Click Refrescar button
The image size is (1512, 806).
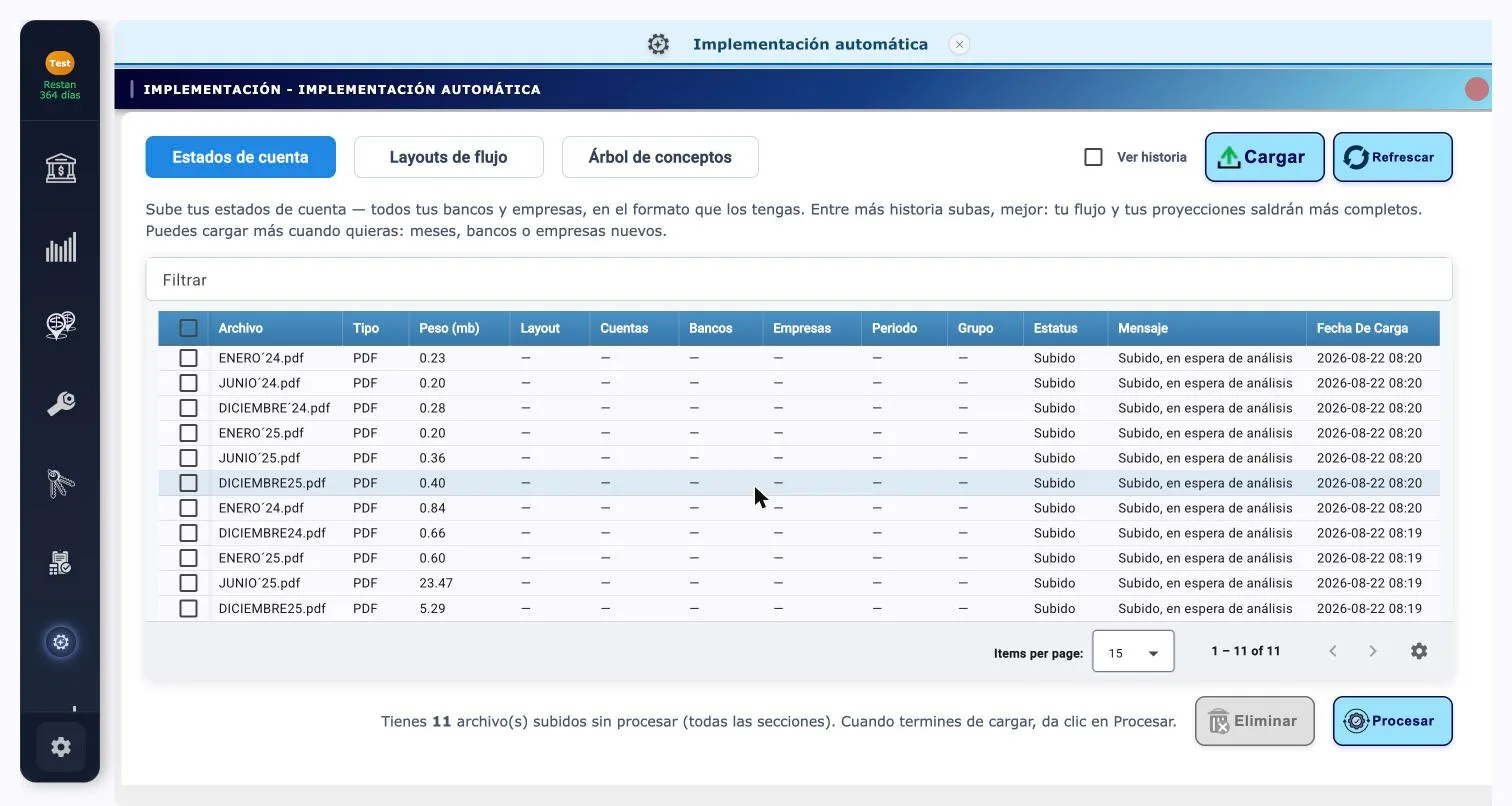coord(1392,157)
